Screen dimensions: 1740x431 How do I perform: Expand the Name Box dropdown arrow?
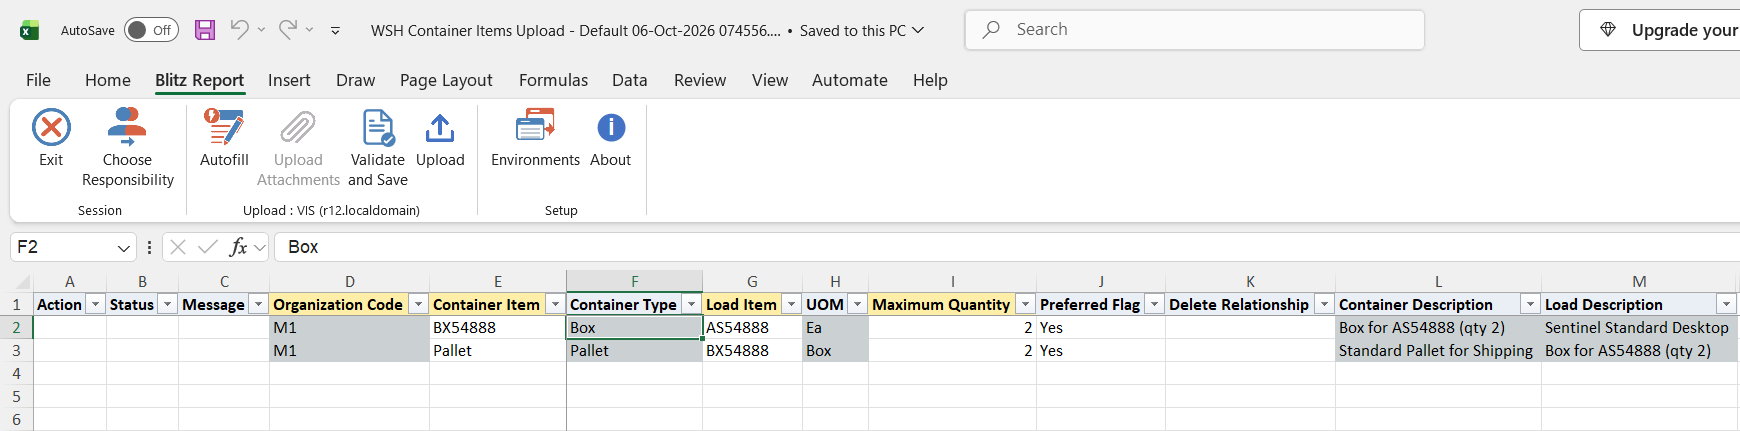point(124,248)
